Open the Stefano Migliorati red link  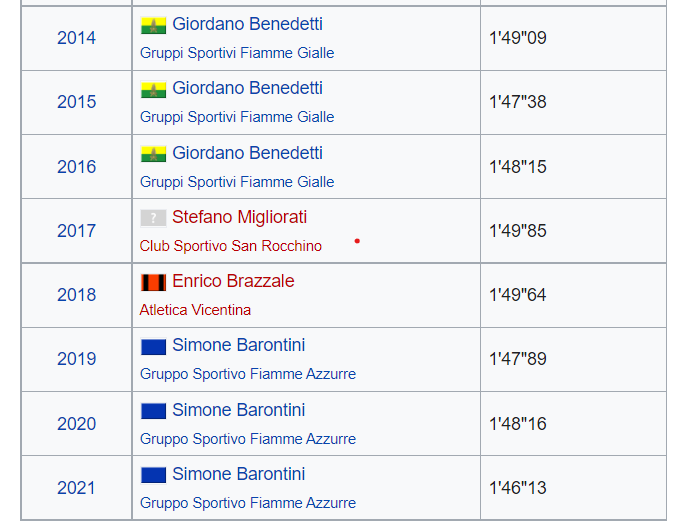pos(240,217)
